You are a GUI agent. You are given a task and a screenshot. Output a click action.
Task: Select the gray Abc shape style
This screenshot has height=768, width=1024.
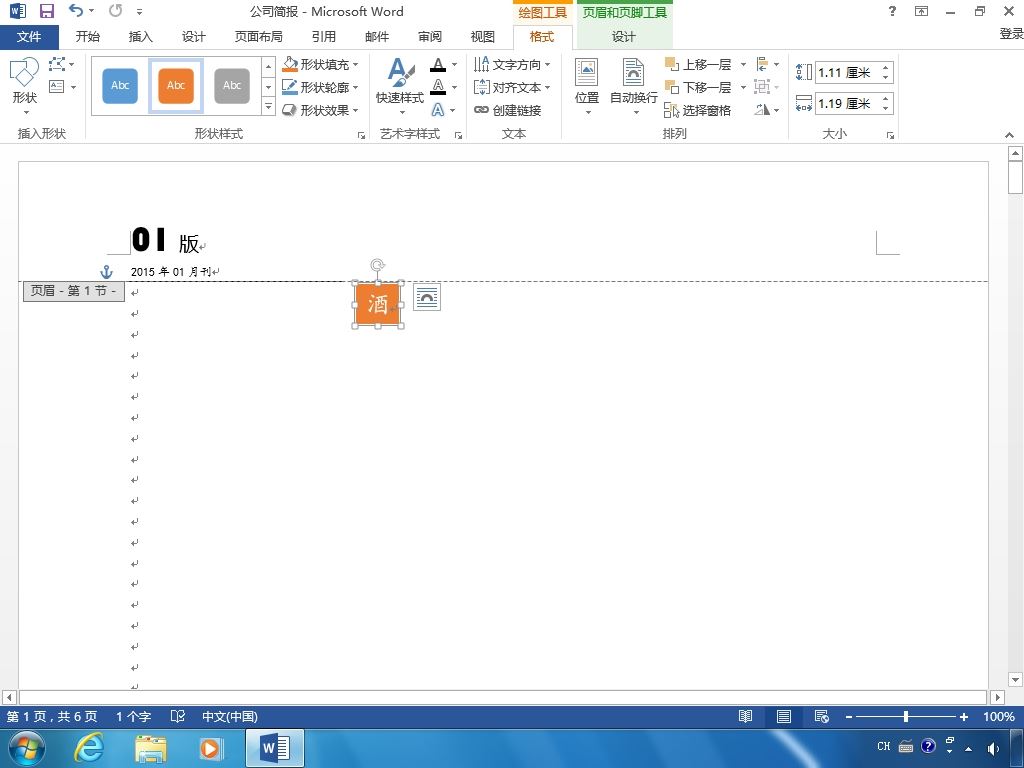(232, 86)
